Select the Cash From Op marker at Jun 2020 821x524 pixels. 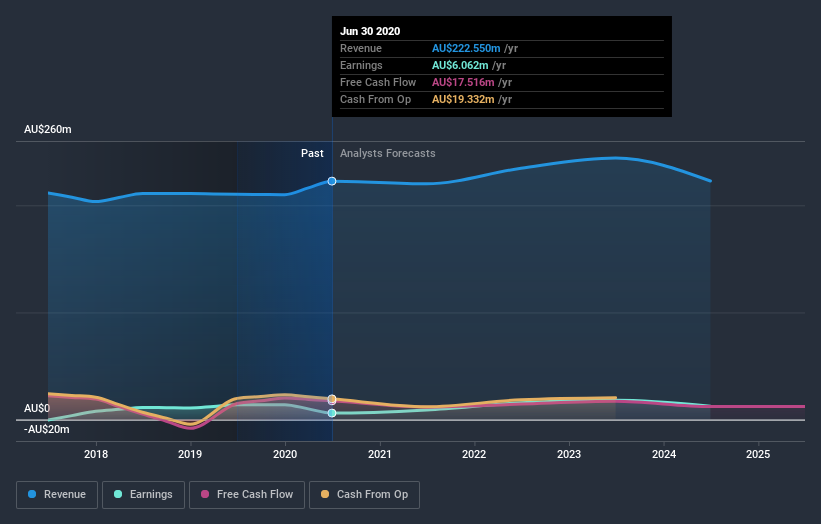pyautogui.click(x=332, y=399)
